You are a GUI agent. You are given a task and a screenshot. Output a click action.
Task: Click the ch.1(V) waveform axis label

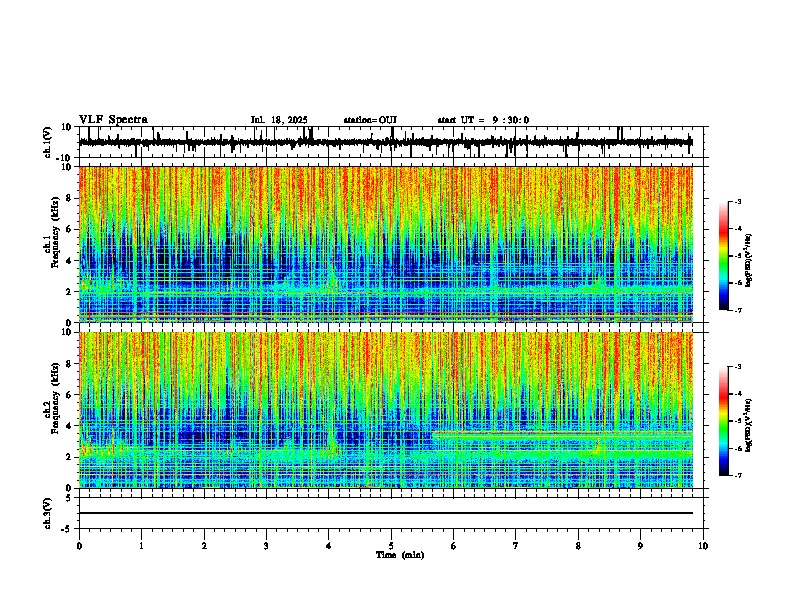[x=48, y=142]
